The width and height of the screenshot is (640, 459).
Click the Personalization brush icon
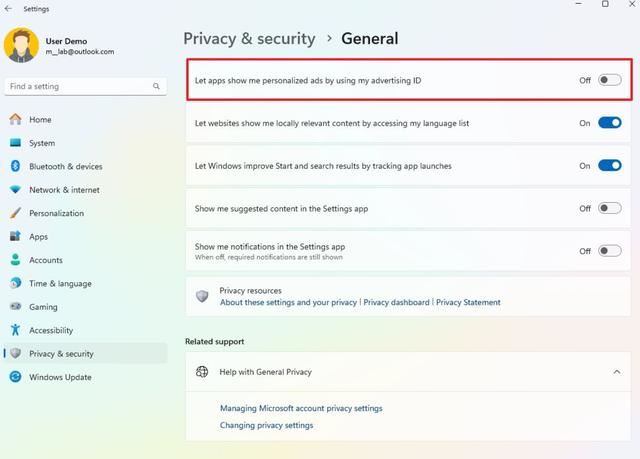tap(15, 213)
